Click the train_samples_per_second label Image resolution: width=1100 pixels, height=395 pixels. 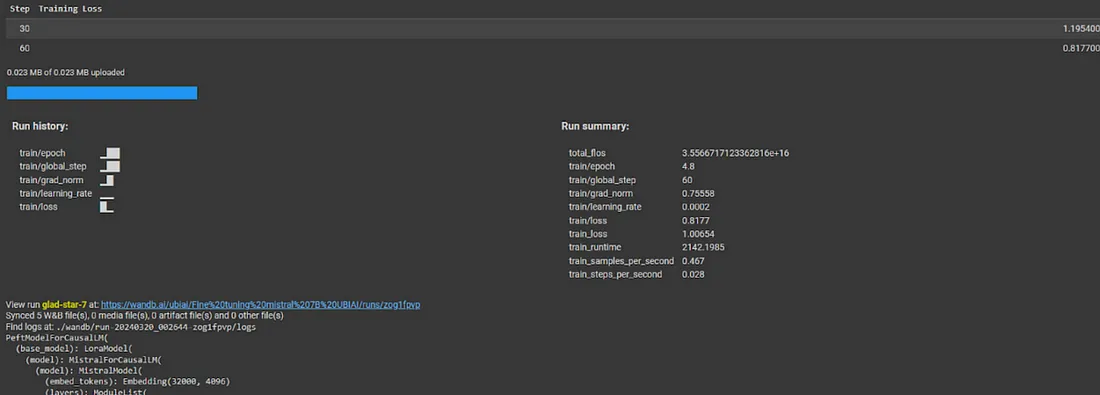[622, 261]
